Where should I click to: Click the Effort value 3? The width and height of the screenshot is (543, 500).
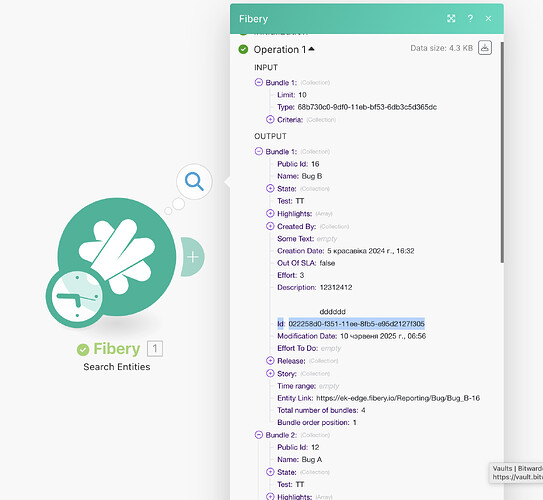(x=302, y=275)
